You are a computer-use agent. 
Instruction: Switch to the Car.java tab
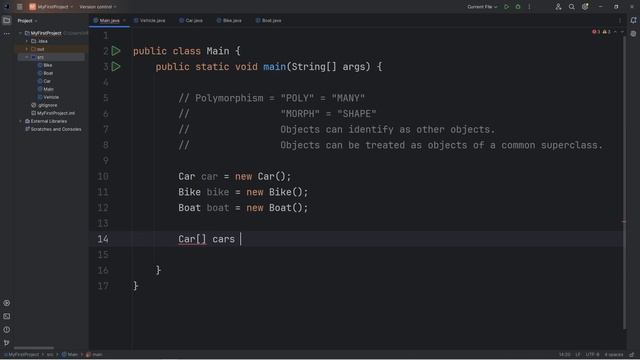click(191, 20)
